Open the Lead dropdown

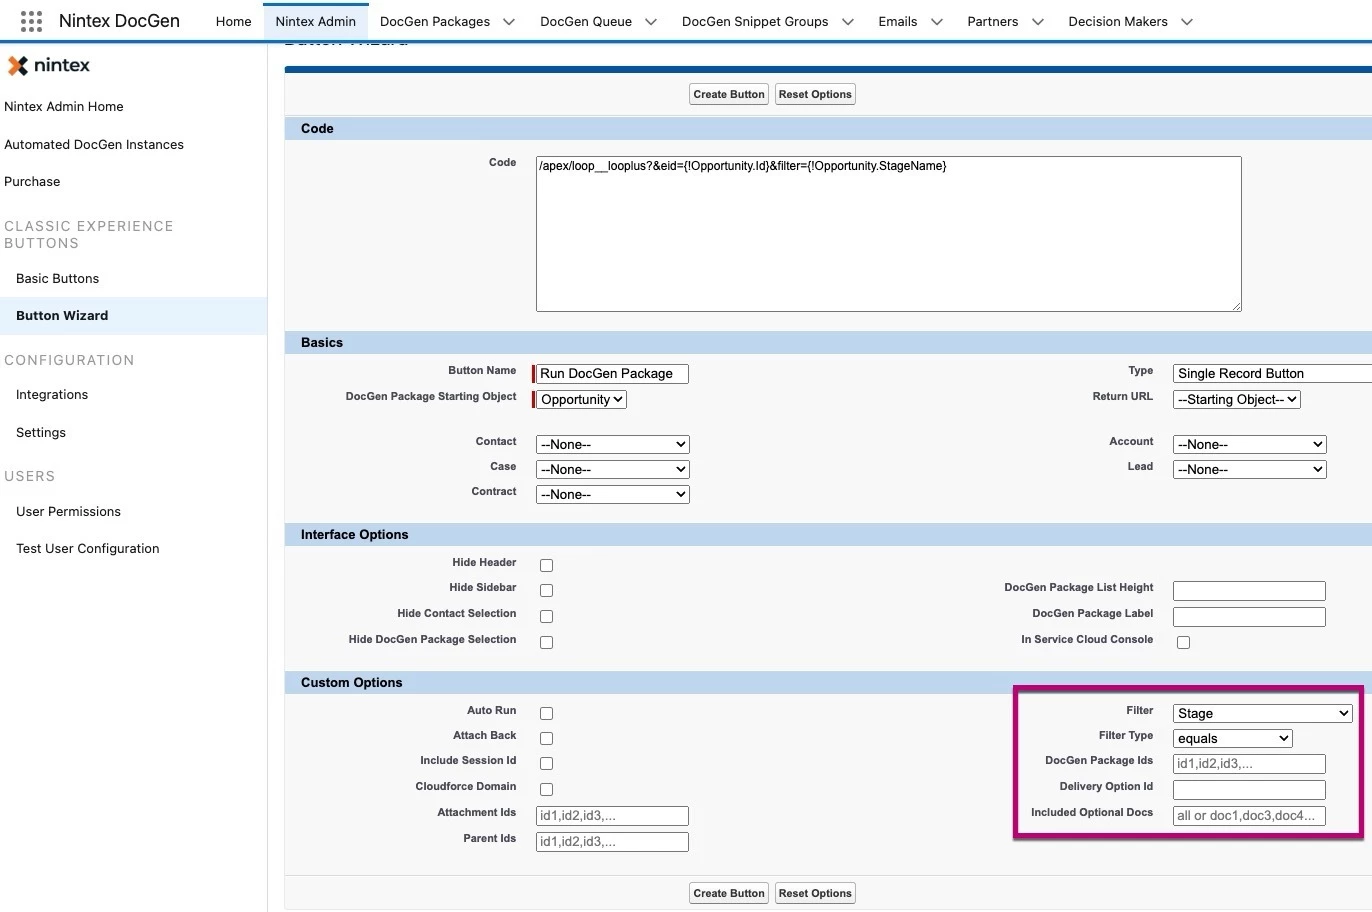[1249, 469]
